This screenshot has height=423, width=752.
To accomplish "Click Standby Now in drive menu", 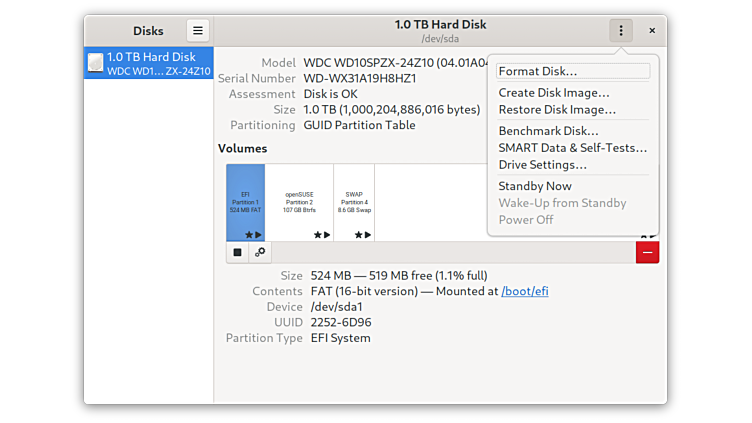I will [535, 186].
